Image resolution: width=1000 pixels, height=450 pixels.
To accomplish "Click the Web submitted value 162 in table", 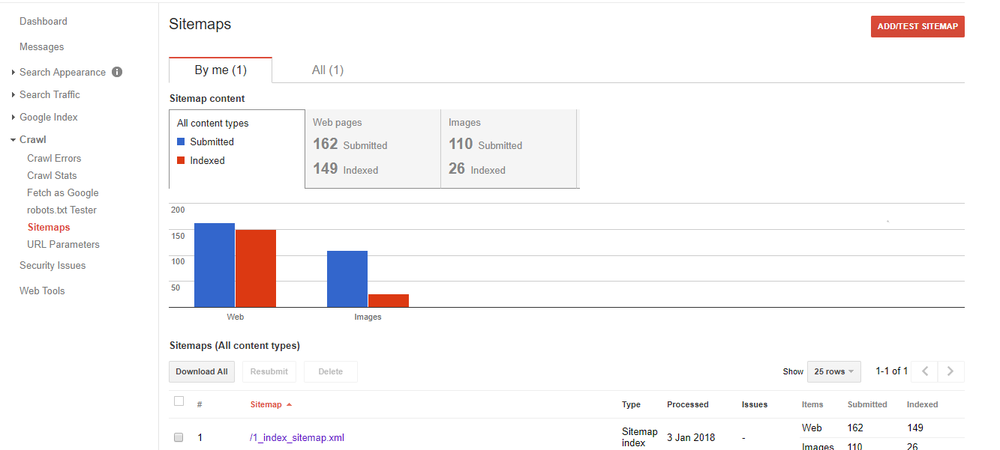I will 855,428.
